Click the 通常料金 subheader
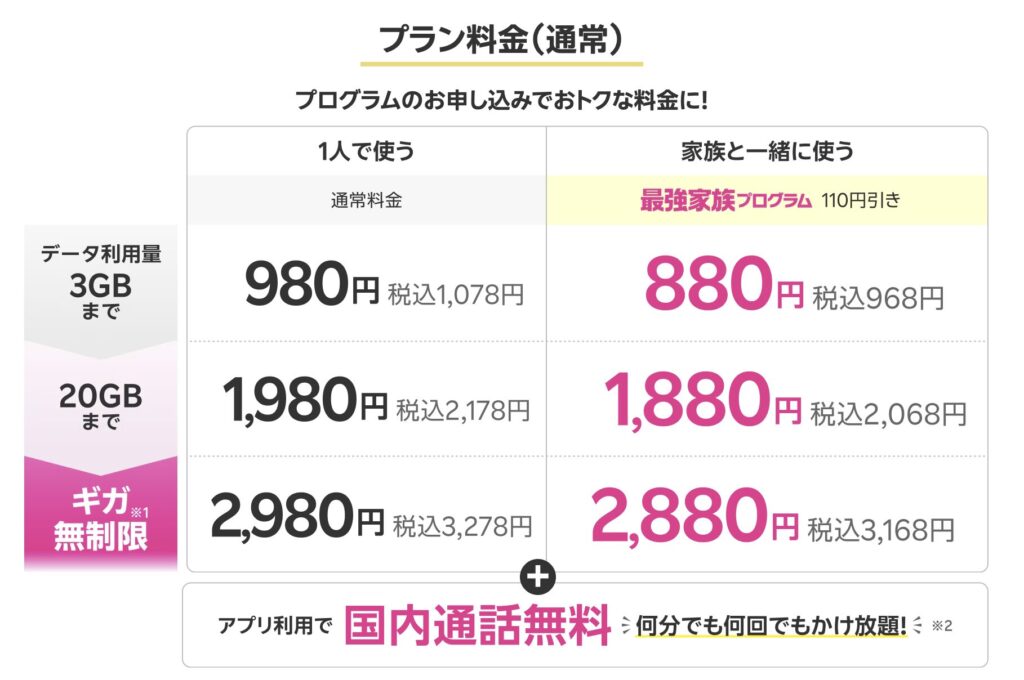 (x=366, y=200)
